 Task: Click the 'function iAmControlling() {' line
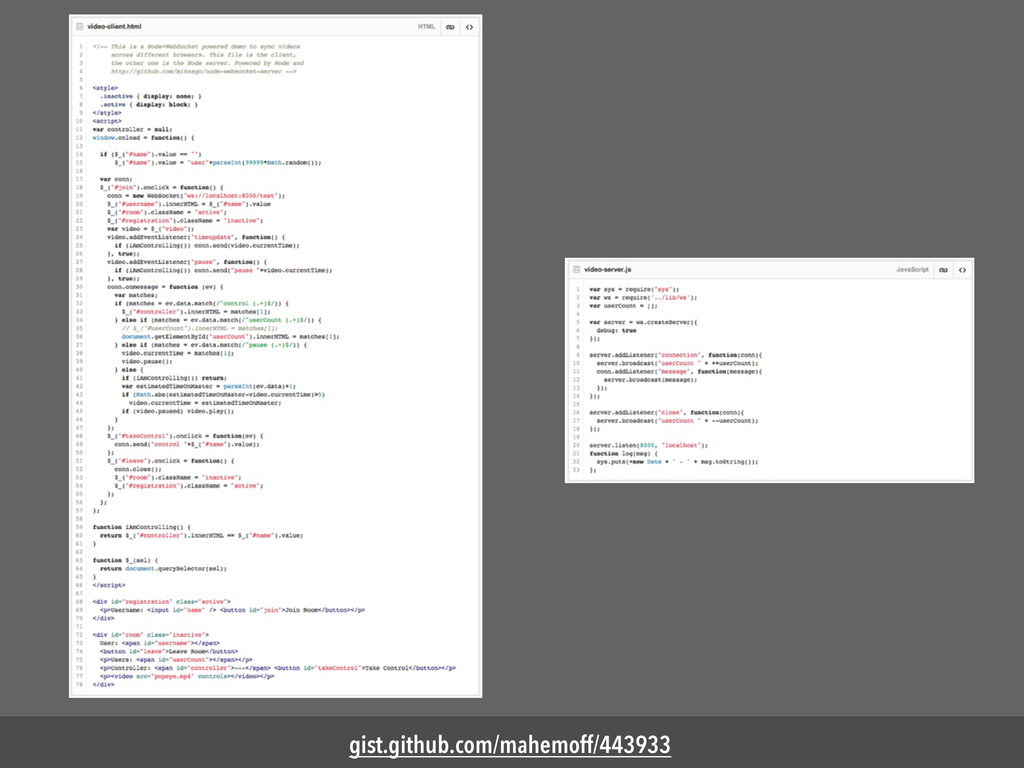pyautogui.click(x=142, y=527)
